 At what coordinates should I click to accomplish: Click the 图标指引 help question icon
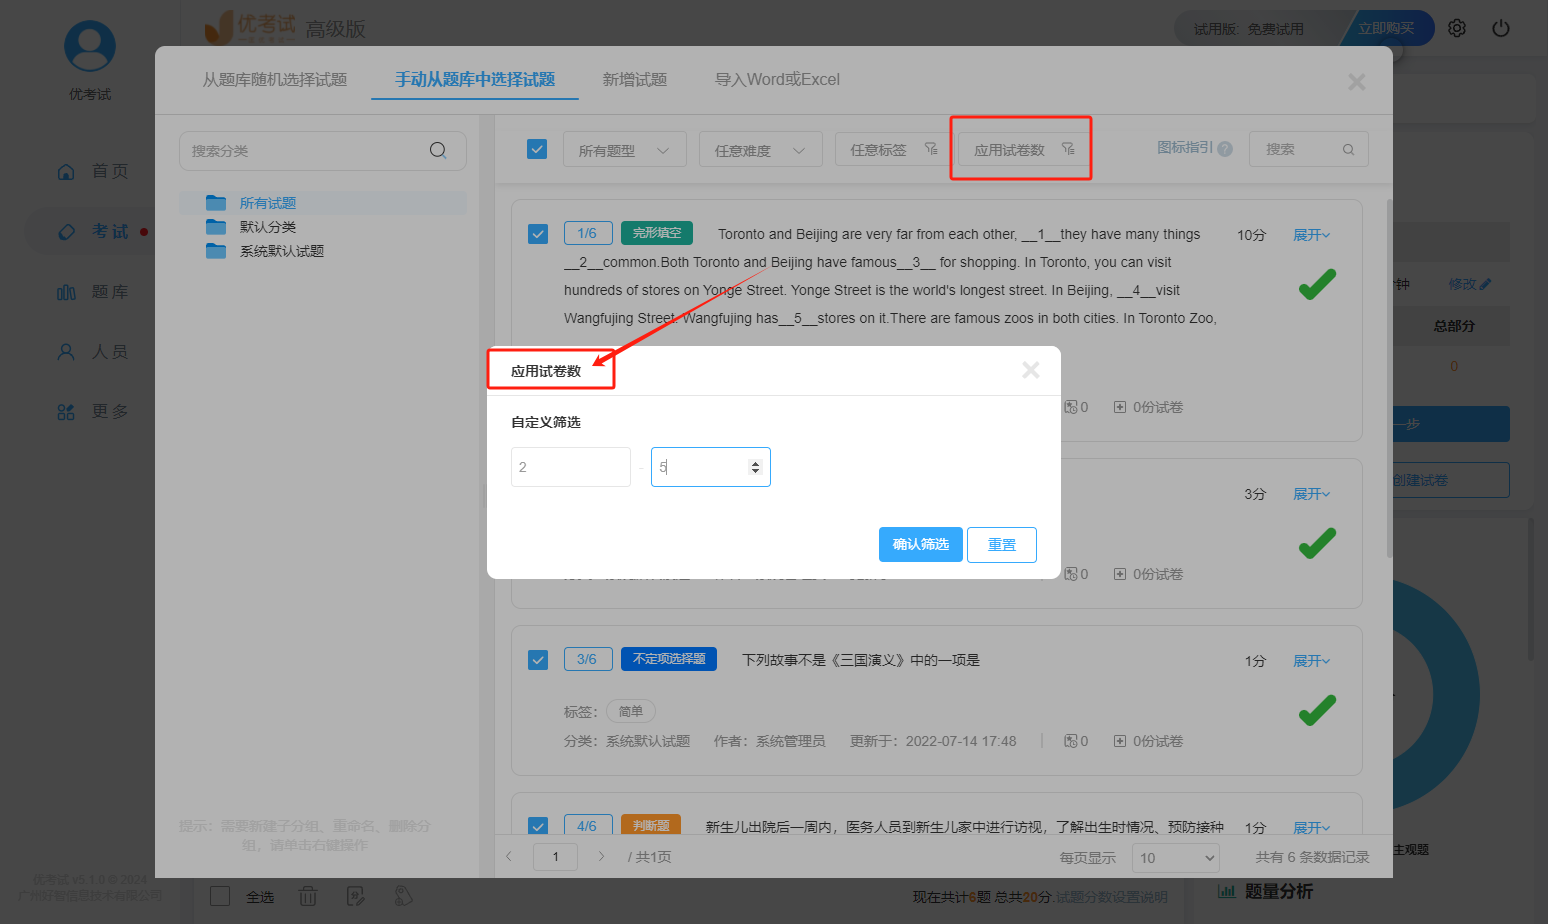(x=1225, y=149)
